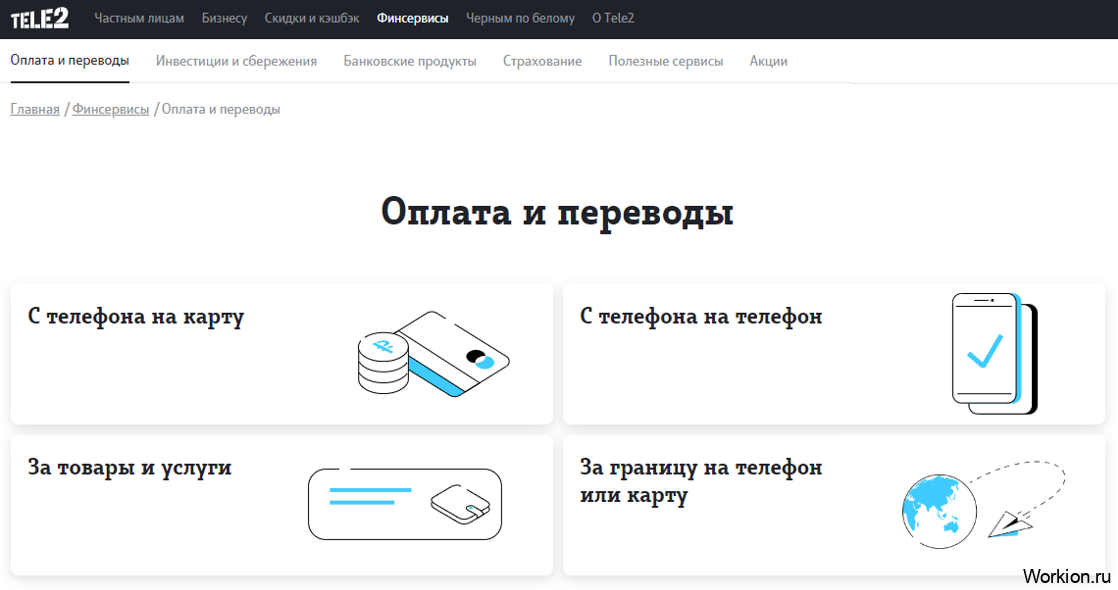The width and height of the screenshot is (1118, 590).
Task: Go to the Акции tab
Action: pyautogui.click(x=768, y=61)
